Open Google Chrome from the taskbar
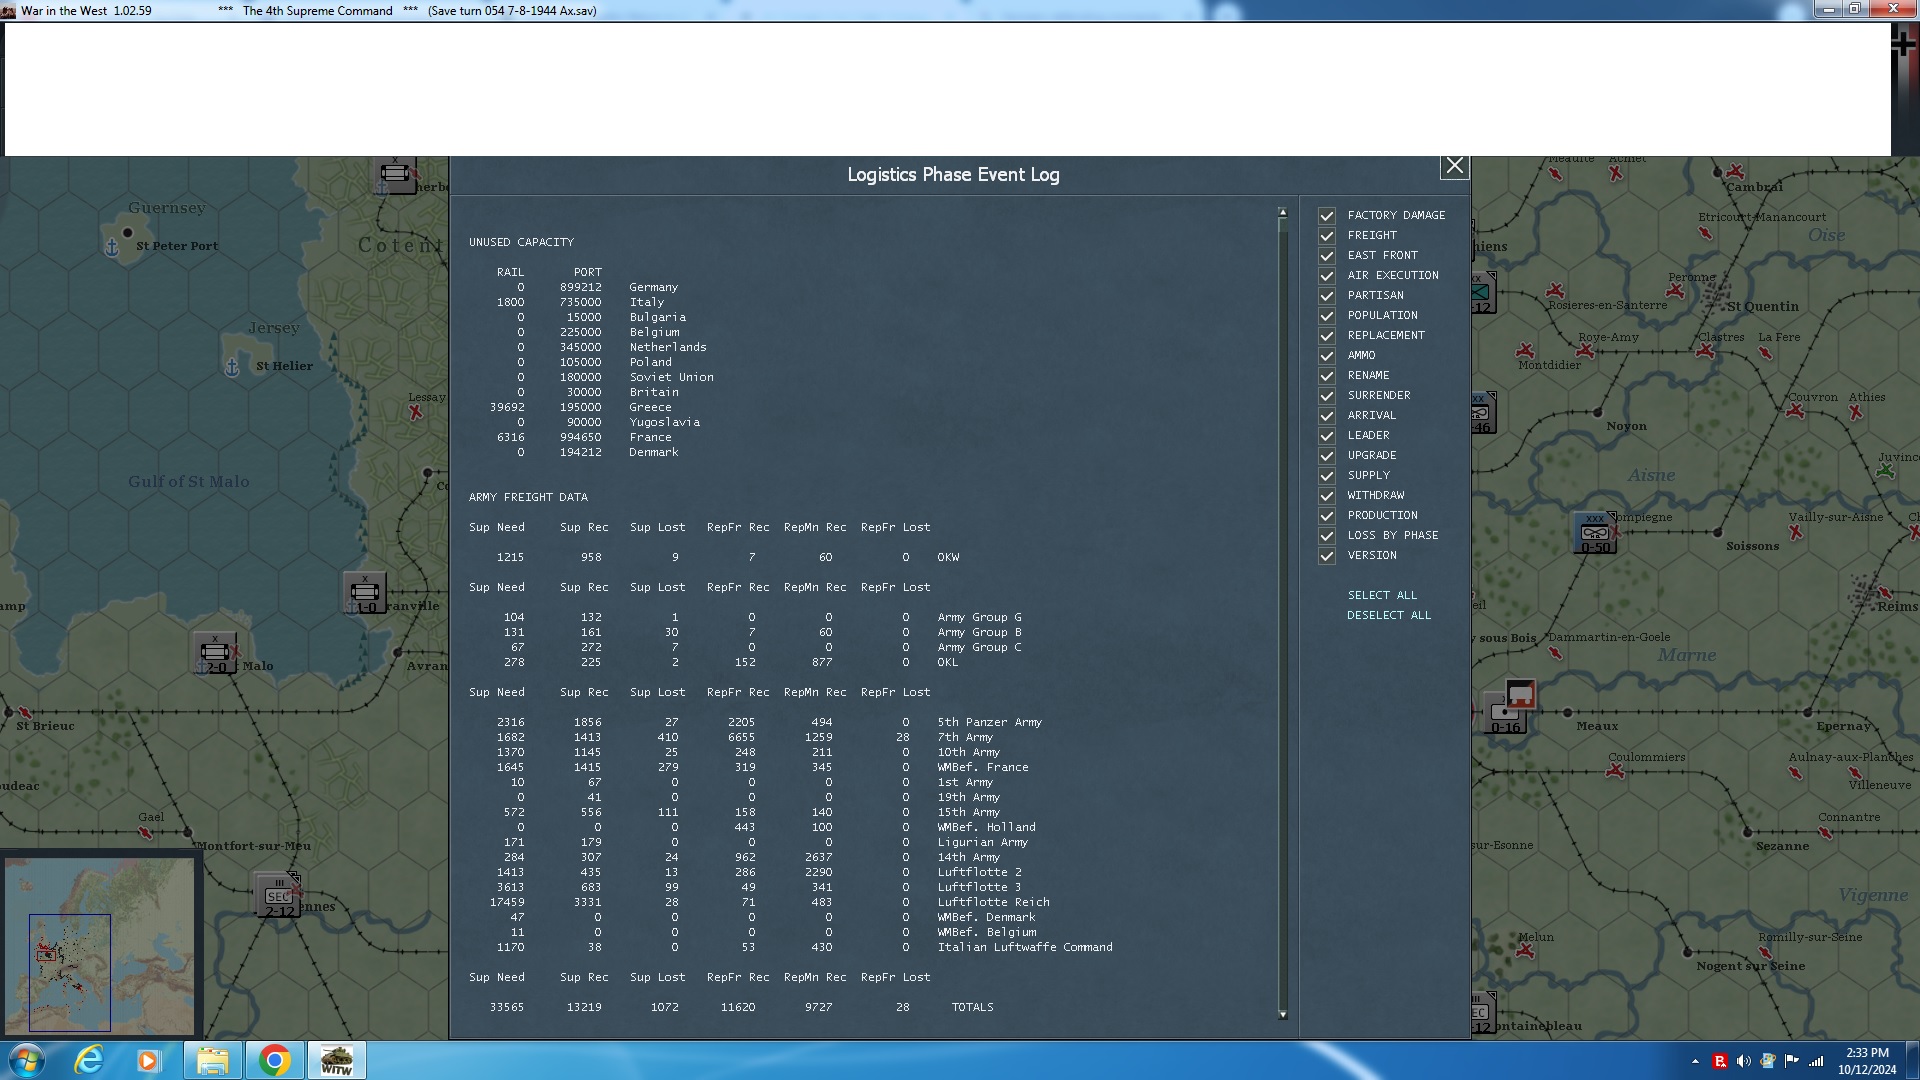The image size is (1920, 1080). (x=274, y=1060)
